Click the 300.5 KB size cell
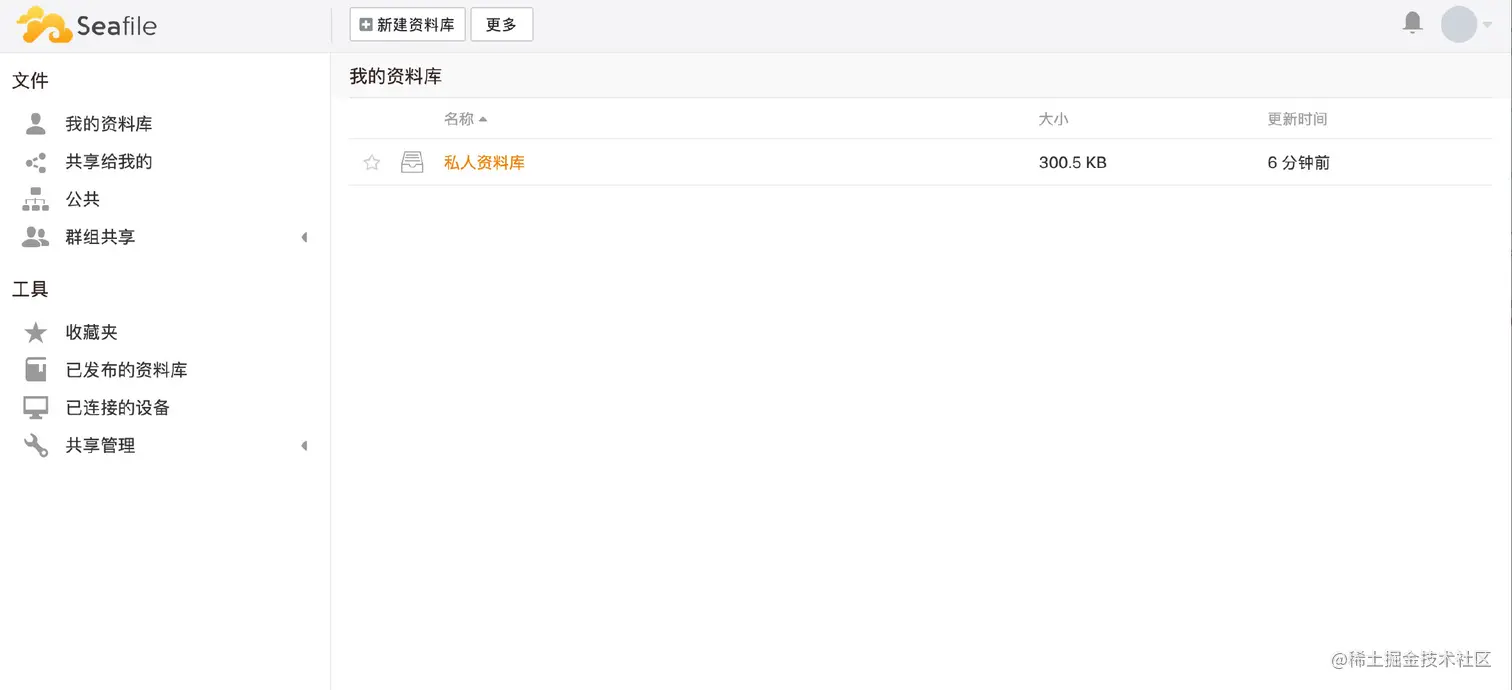This screenshot has width=1512, height=690. [1073, 163]
